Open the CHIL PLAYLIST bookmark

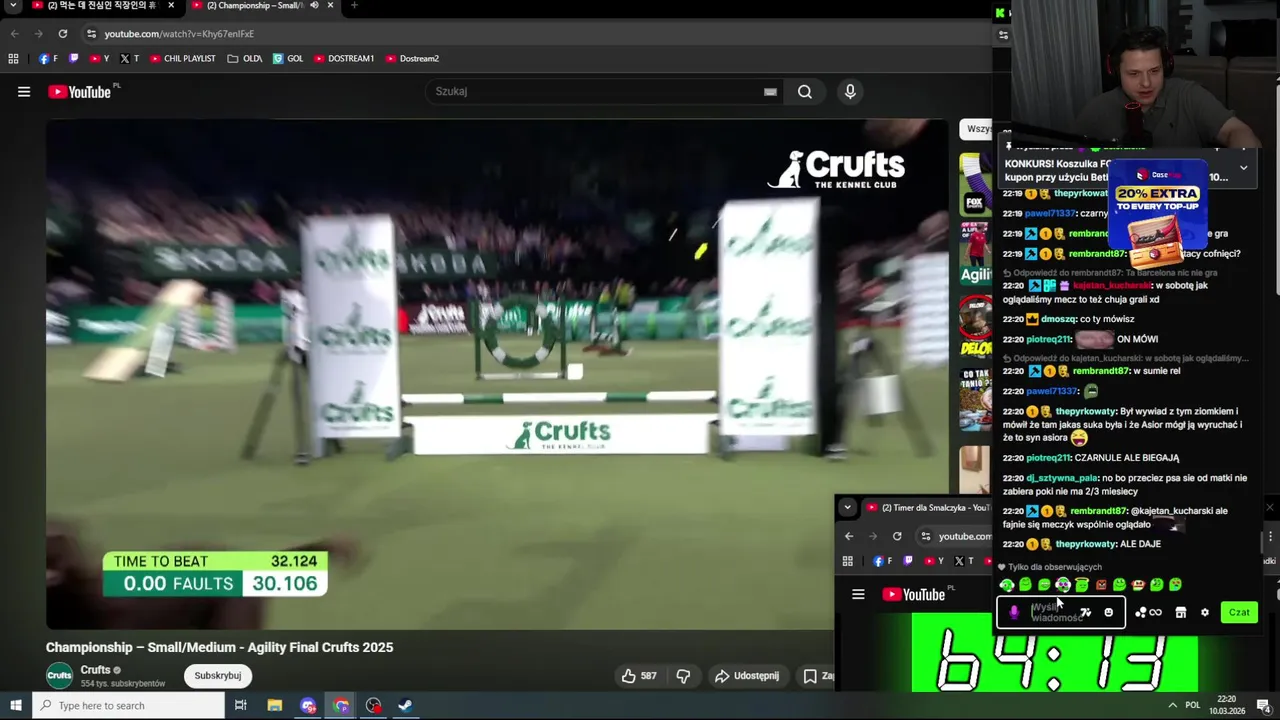(183, 59)
